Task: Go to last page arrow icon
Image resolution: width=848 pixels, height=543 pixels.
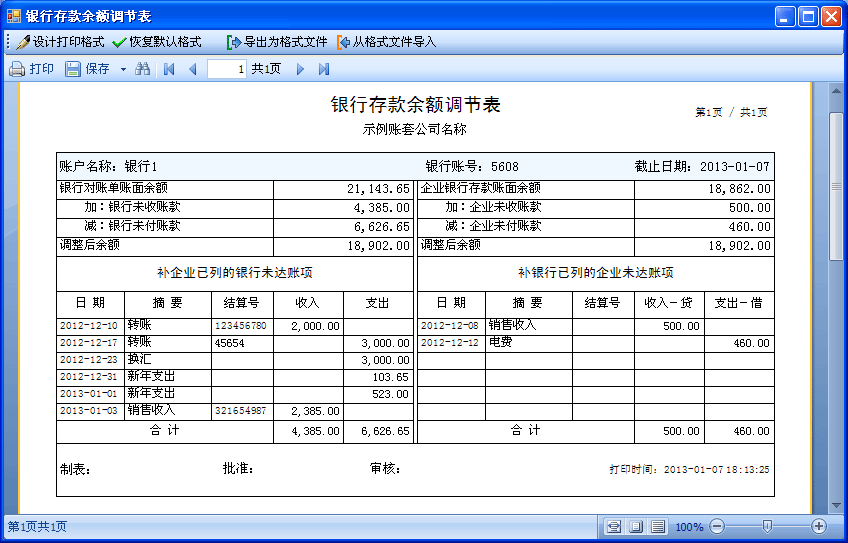Action: coord(324,69)
